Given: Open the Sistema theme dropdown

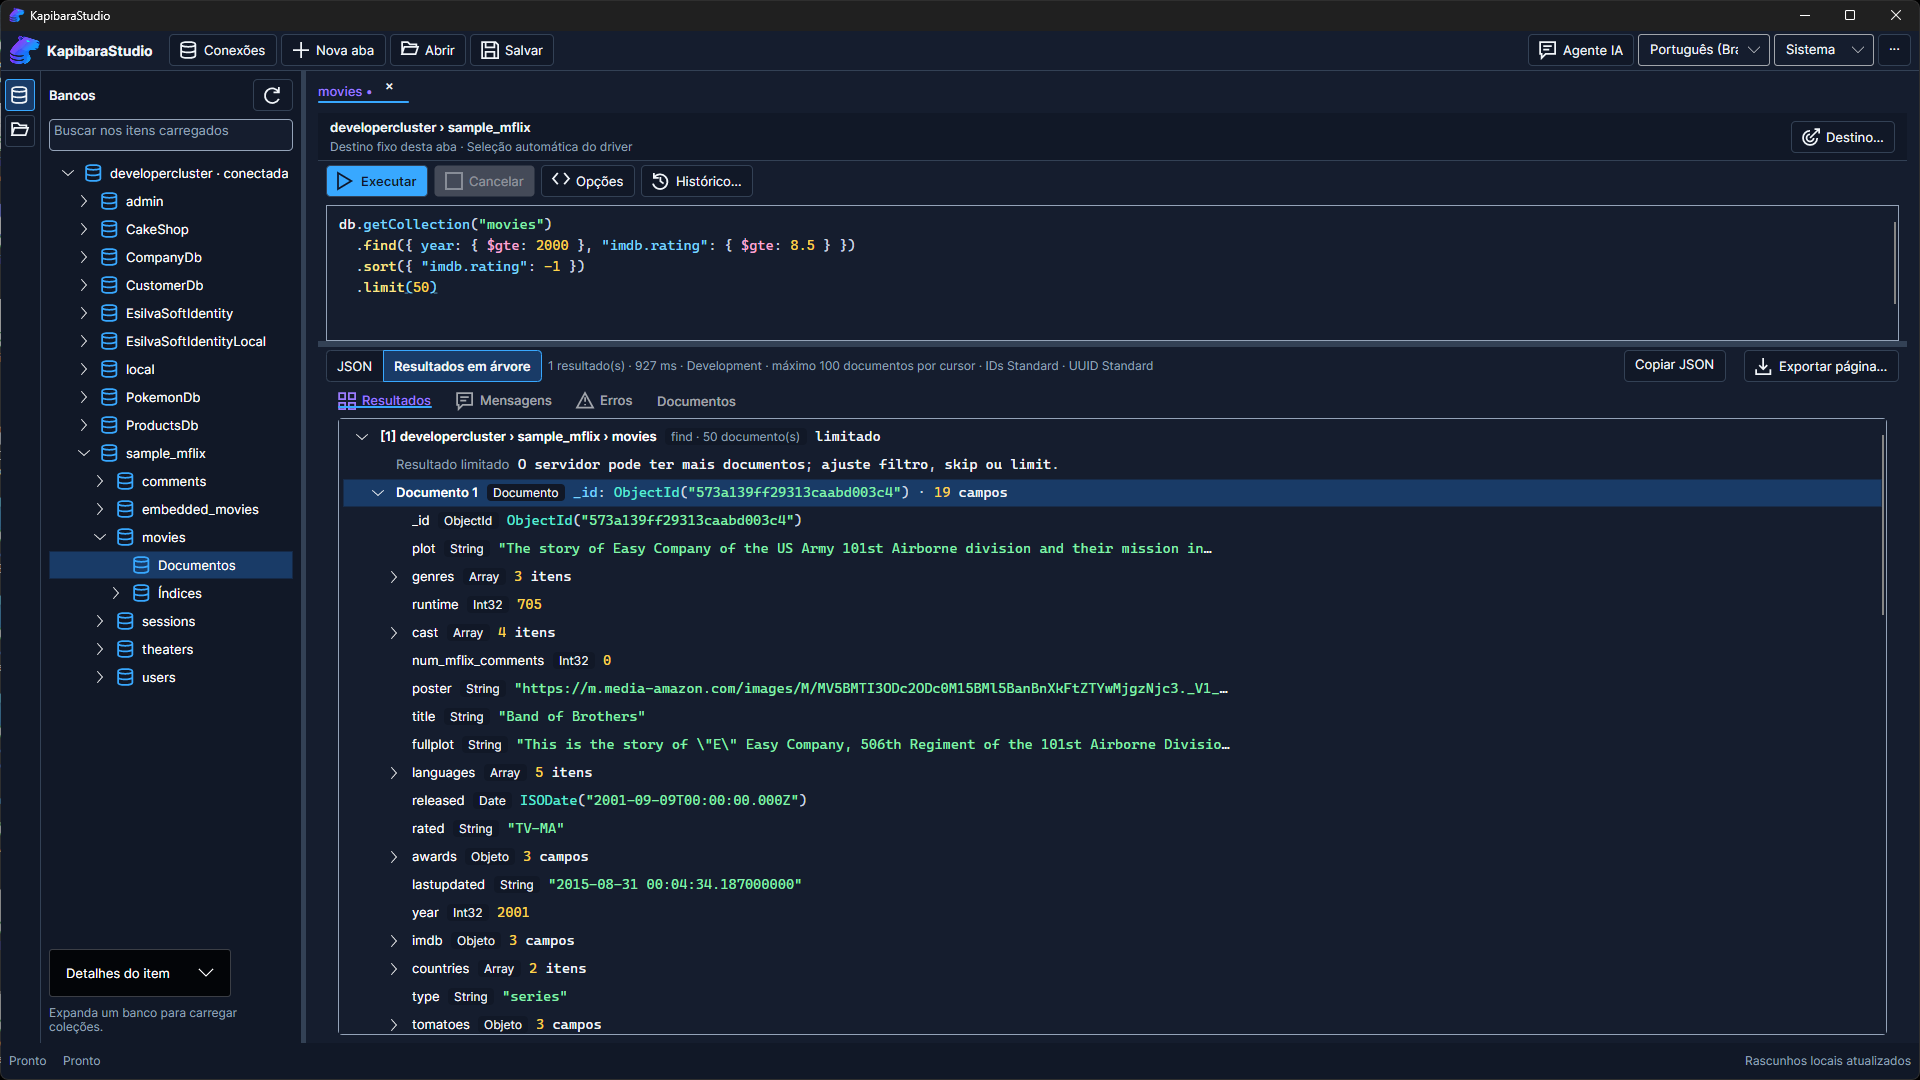Looking at the screenshot, I should pyautogui.click(x=1823, y=50).
